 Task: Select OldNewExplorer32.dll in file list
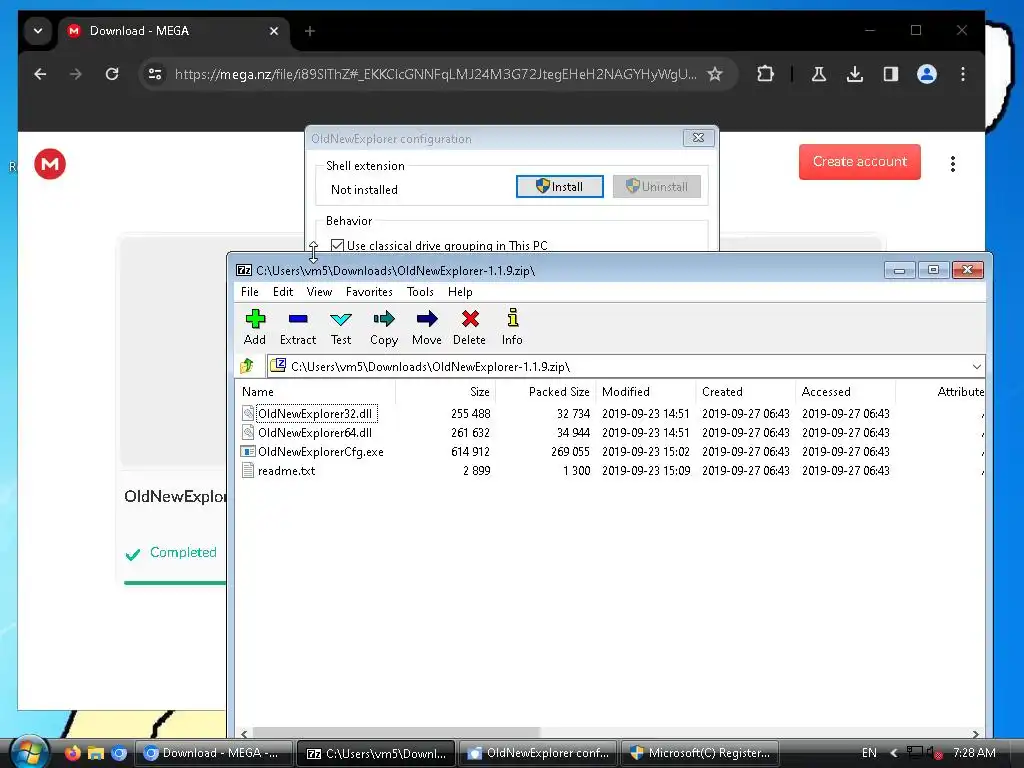[315, 413]
